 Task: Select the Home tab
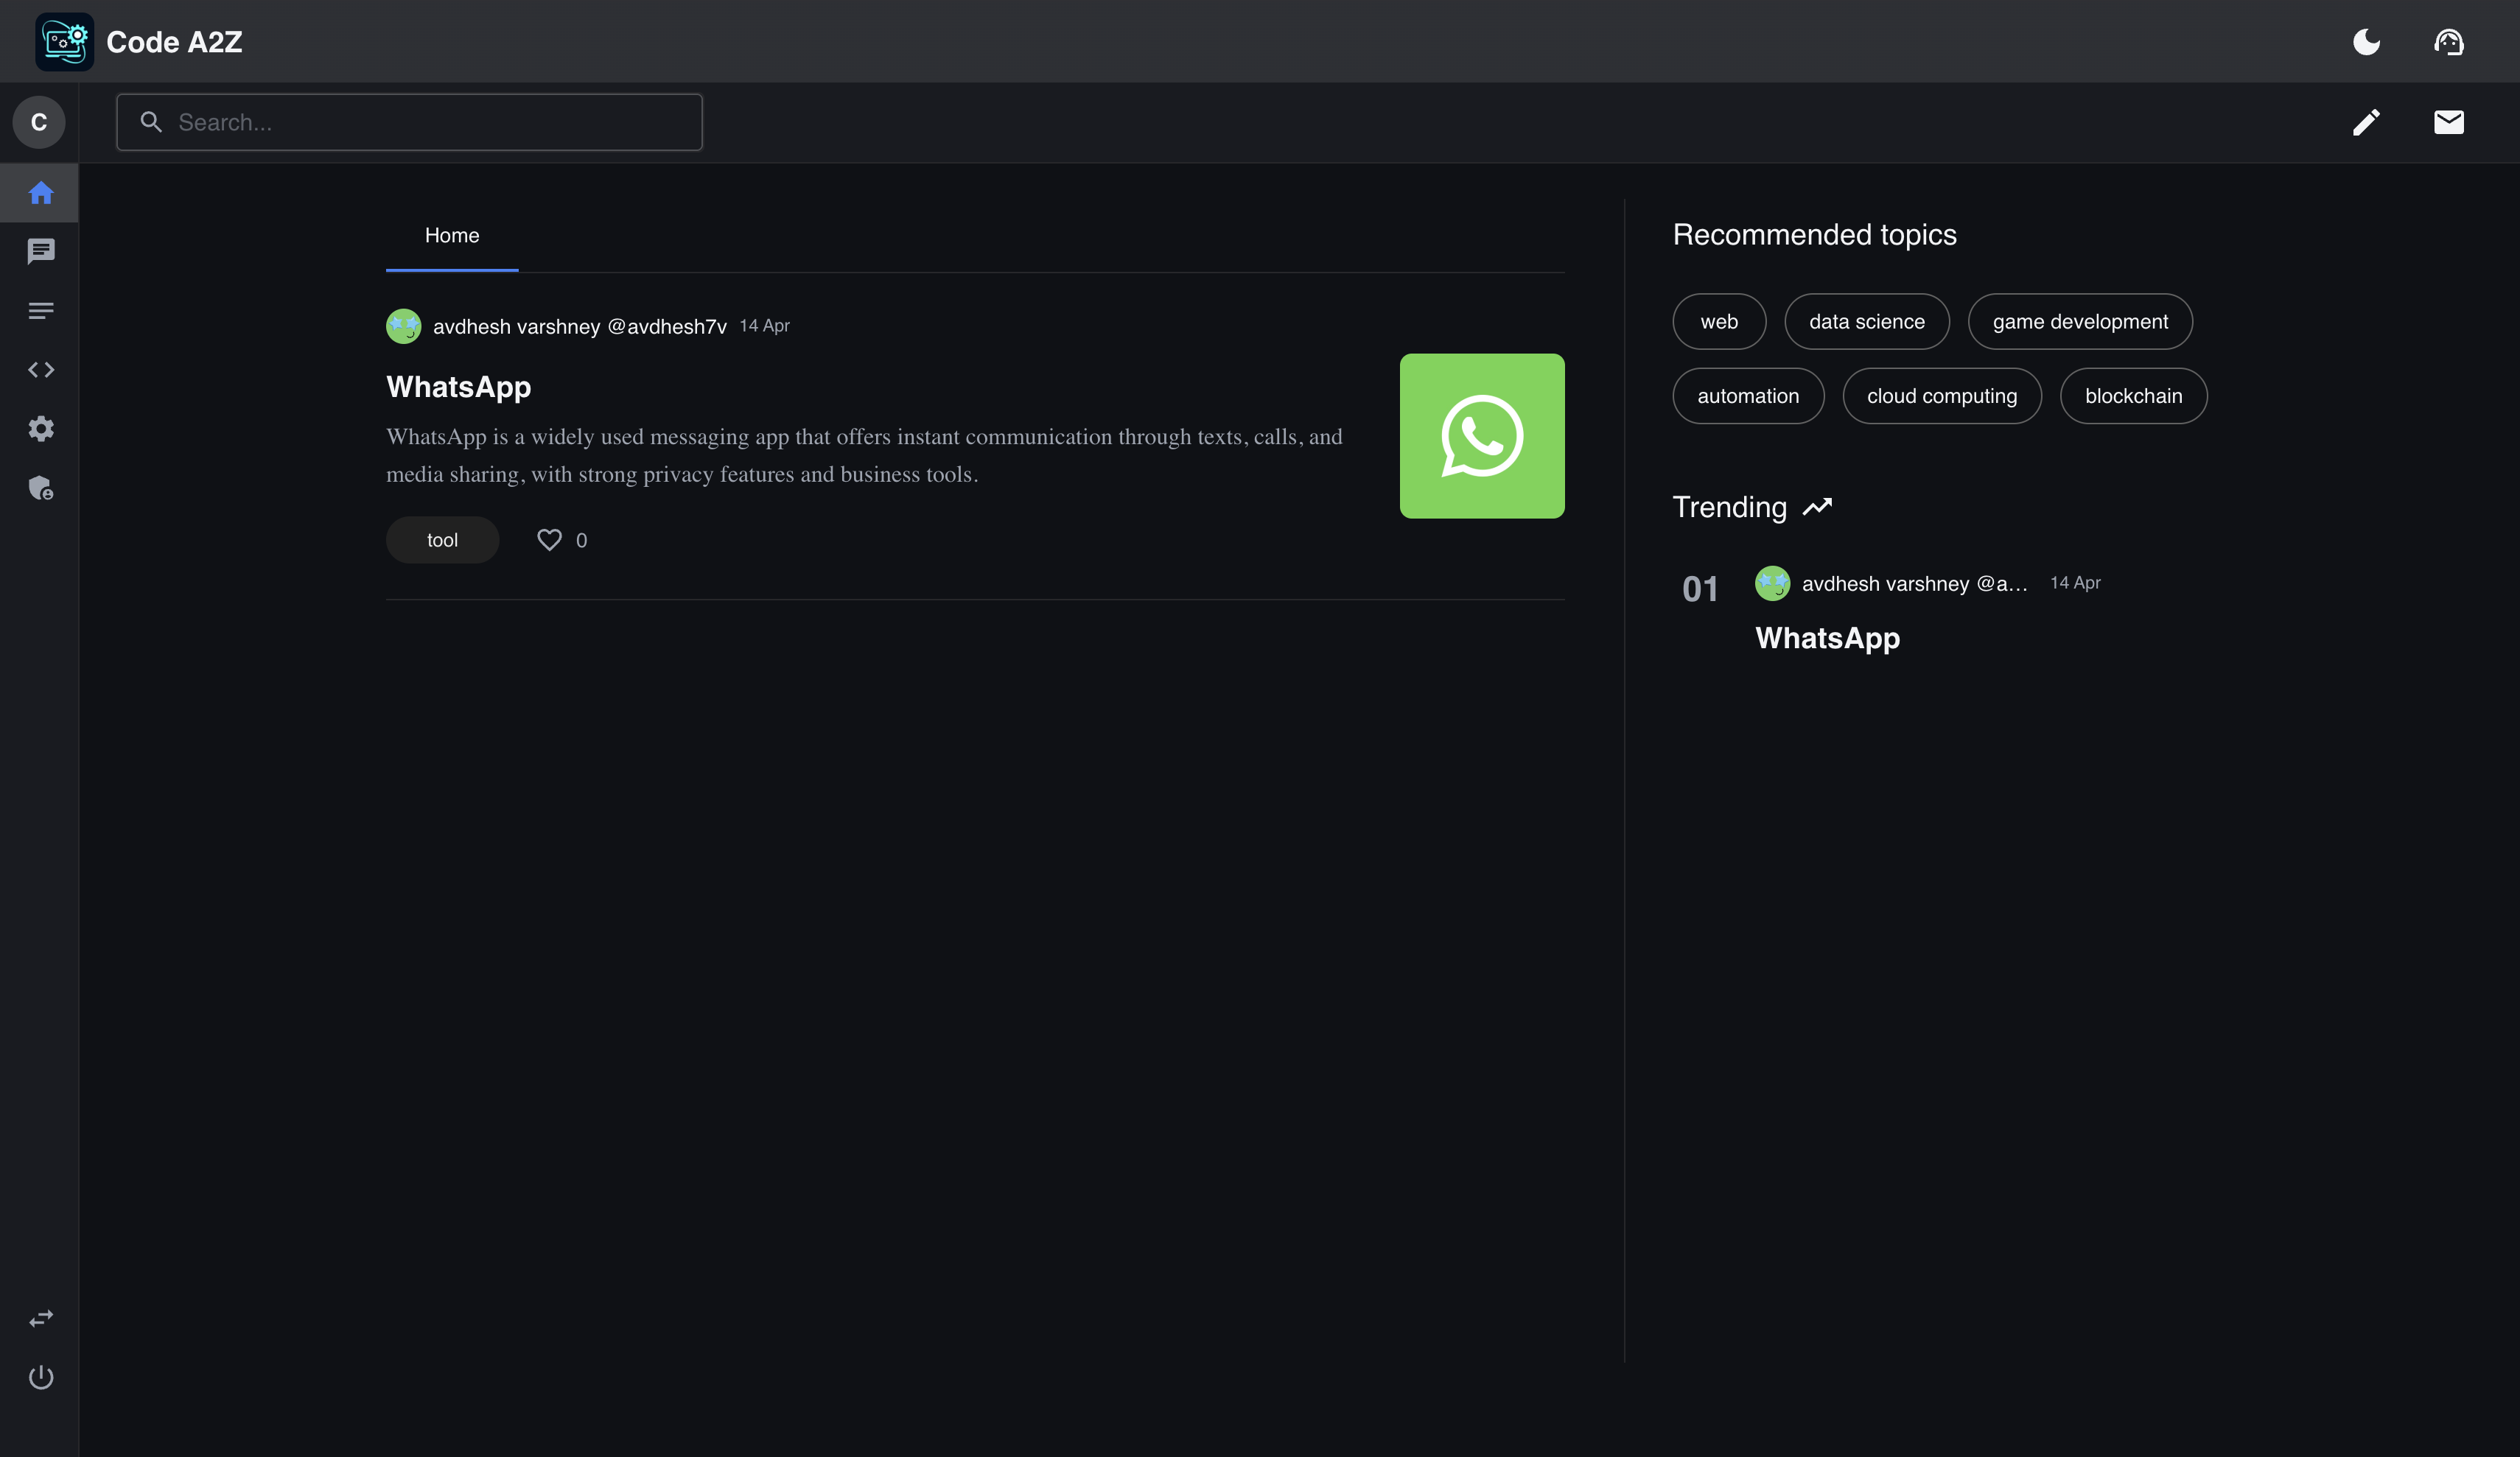pyautogui.click(x=452, y=236)
